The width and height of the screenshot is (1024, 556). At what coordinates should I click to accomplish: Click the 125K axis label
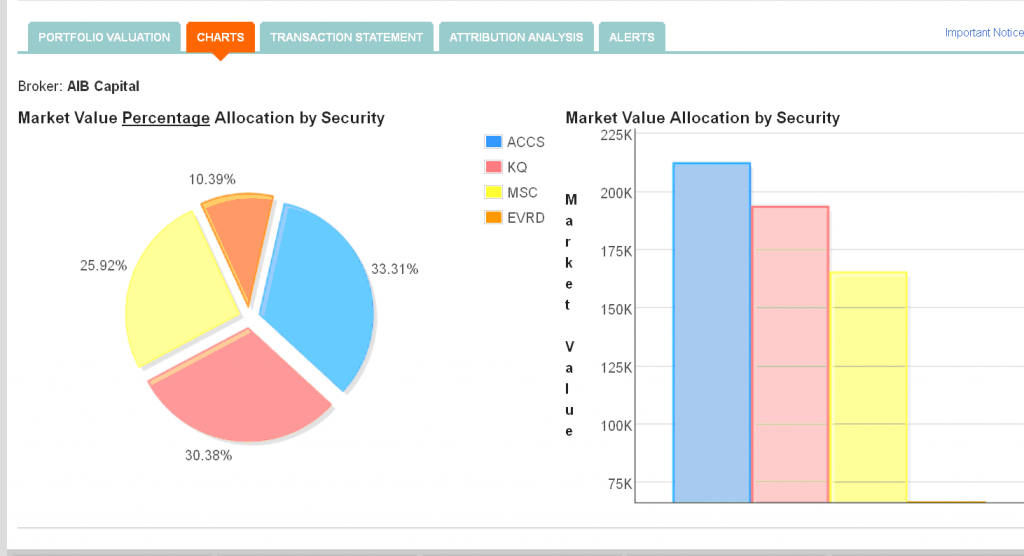point(616,368)
